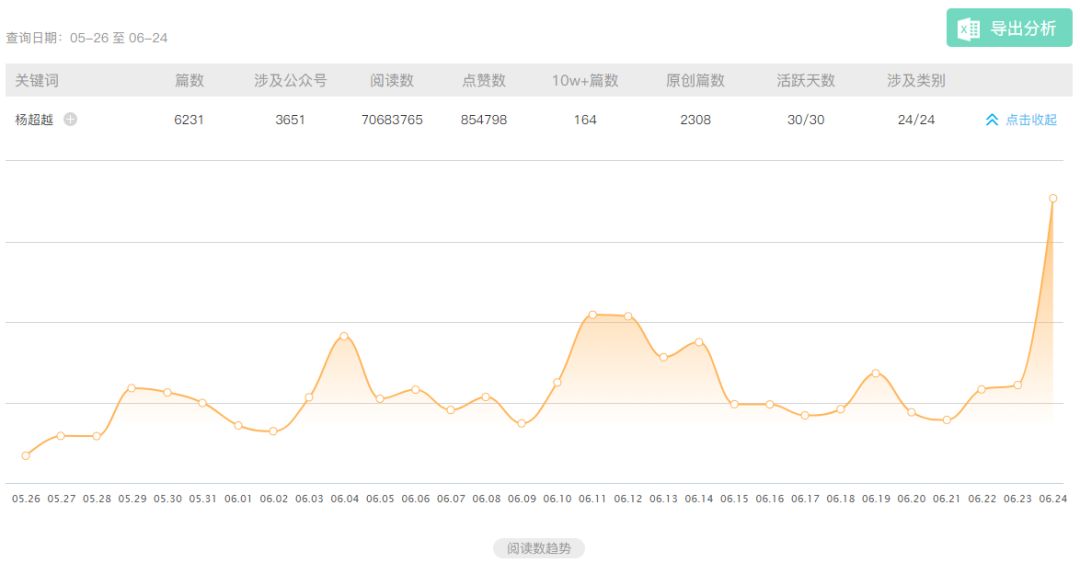Screen dimensions: 1080x563
Task: Click the data point at 06.19
Action: [x=876, y=373]
